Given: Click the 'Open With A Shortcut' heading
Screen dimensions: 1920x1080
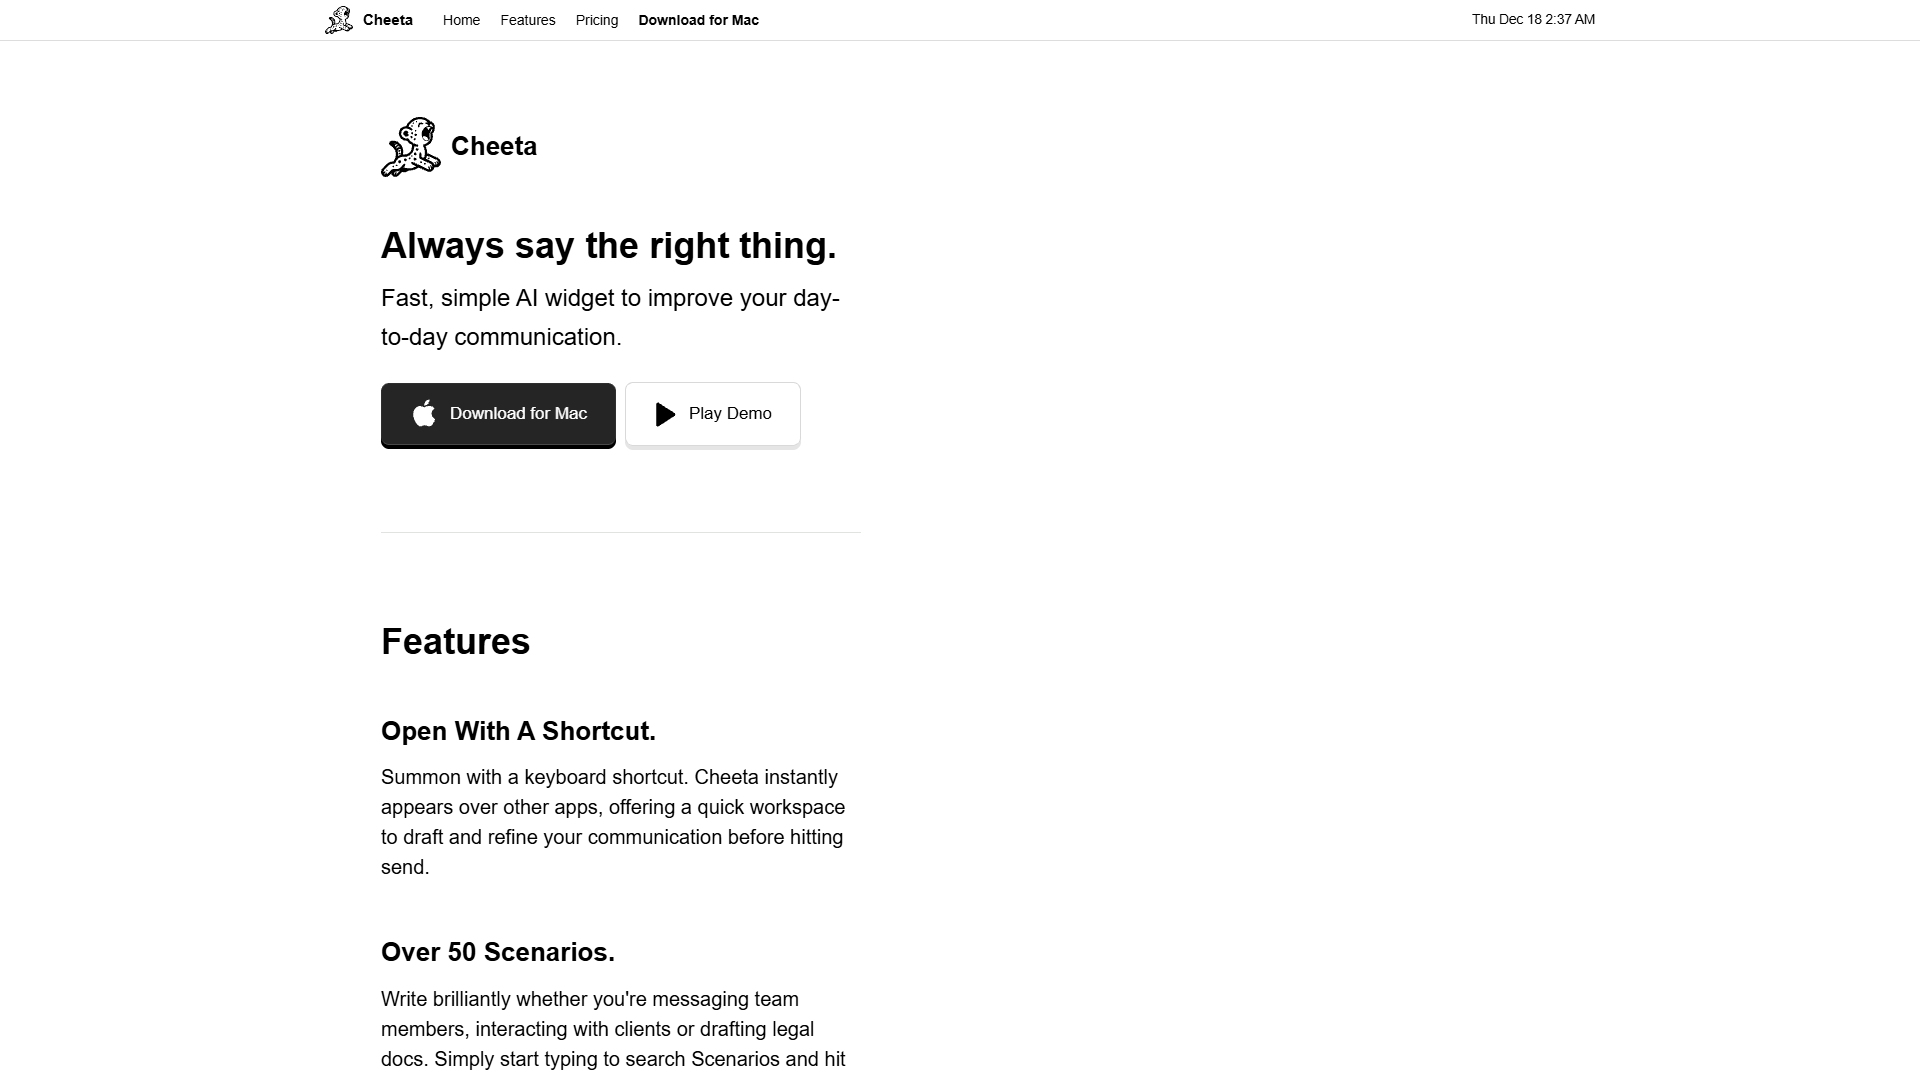Looking at the screenshot, I should [518, 731].
